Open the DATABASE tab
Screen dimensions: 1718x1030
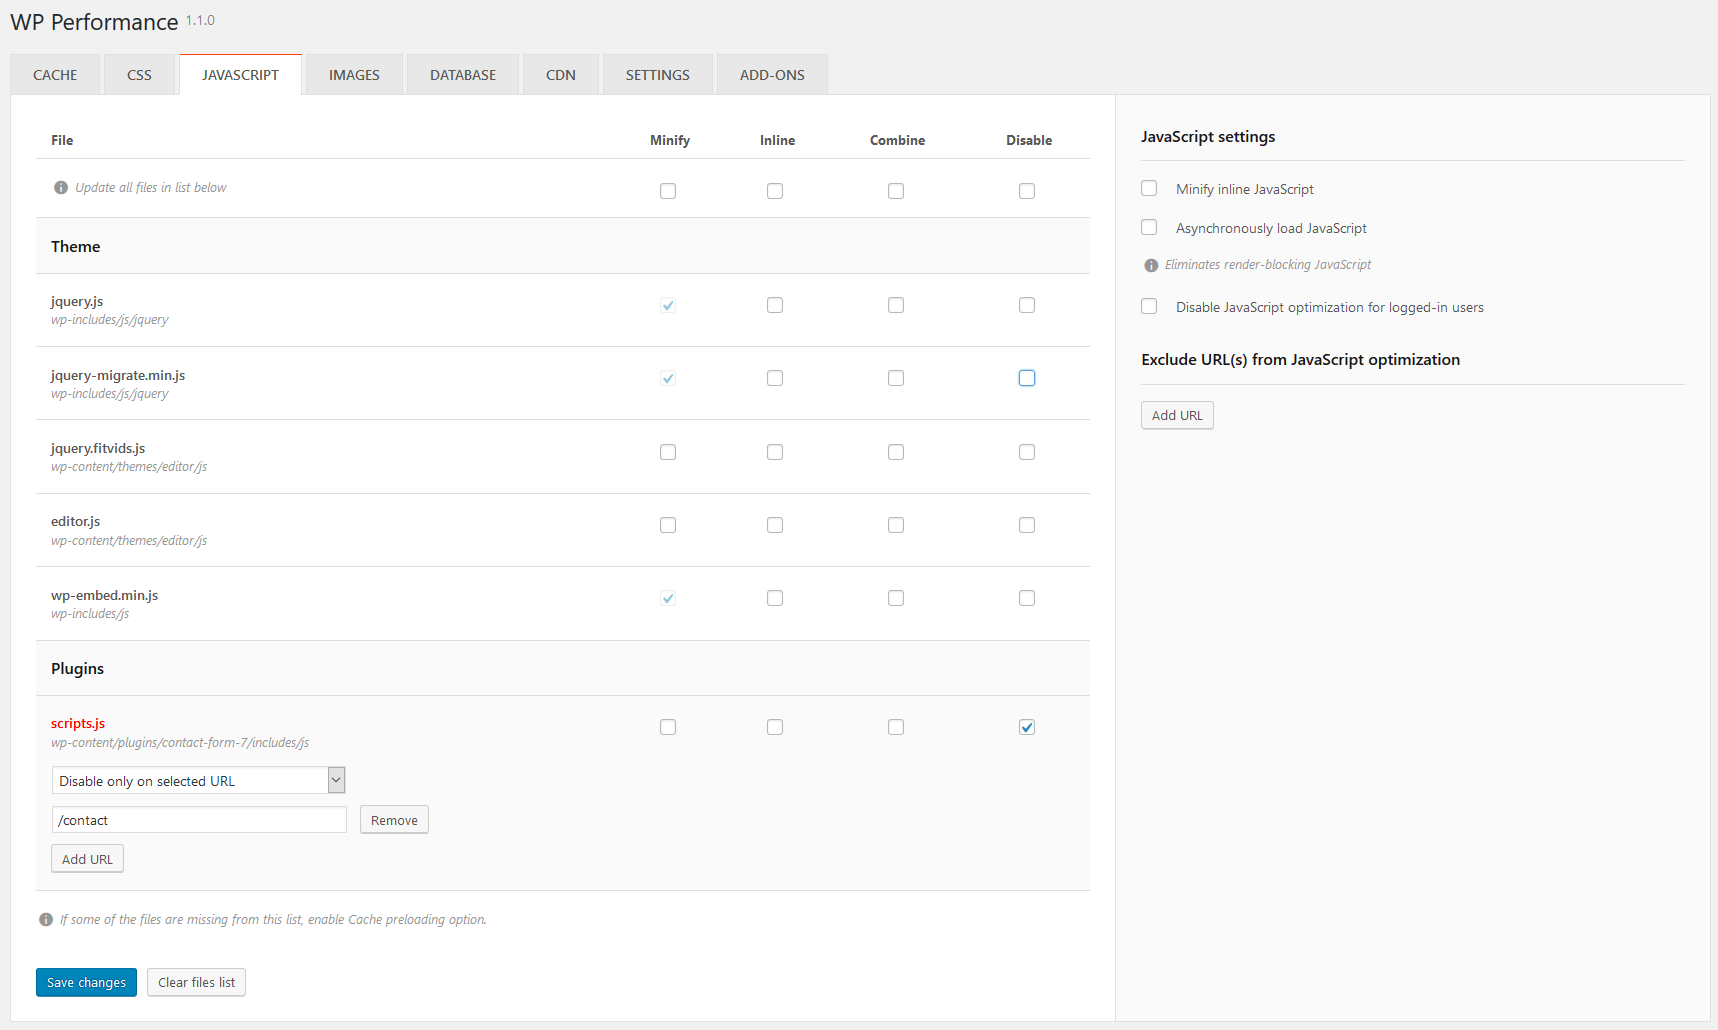click(463, 75)
